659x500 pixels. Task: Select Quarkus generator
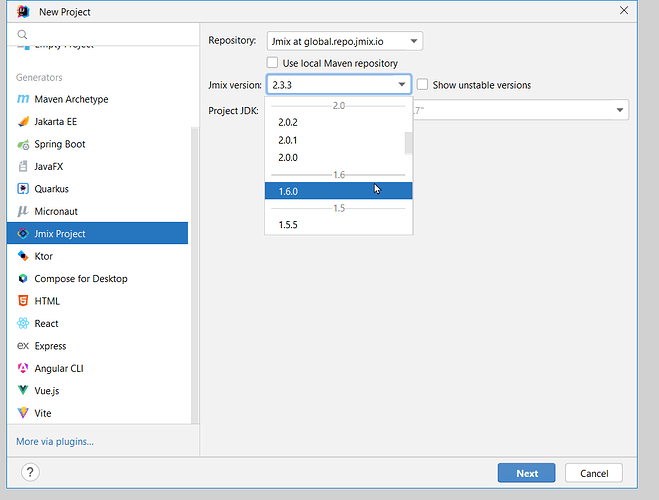[x=98, y=189]
